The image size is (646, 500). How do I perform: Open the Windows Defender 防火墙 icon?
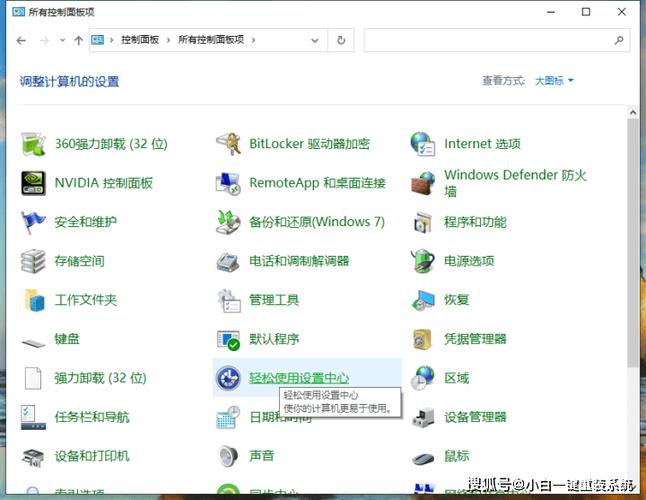[x=423, y=183]
